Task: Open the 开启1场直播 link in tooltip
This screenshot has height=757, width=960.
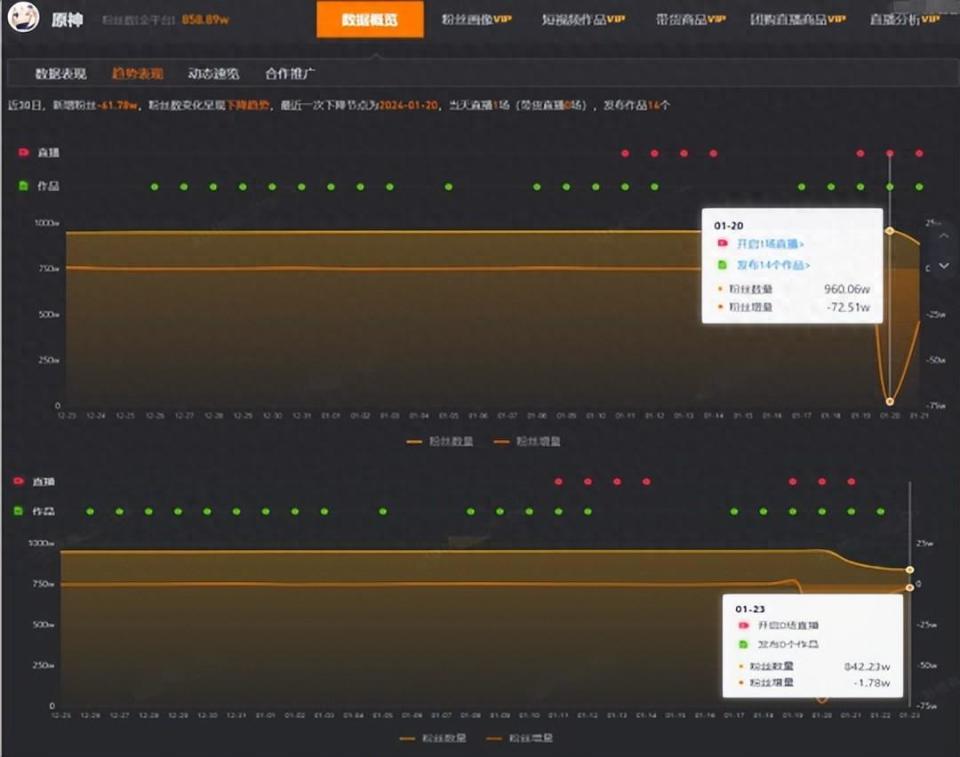Action: click(x=770, y=243)
